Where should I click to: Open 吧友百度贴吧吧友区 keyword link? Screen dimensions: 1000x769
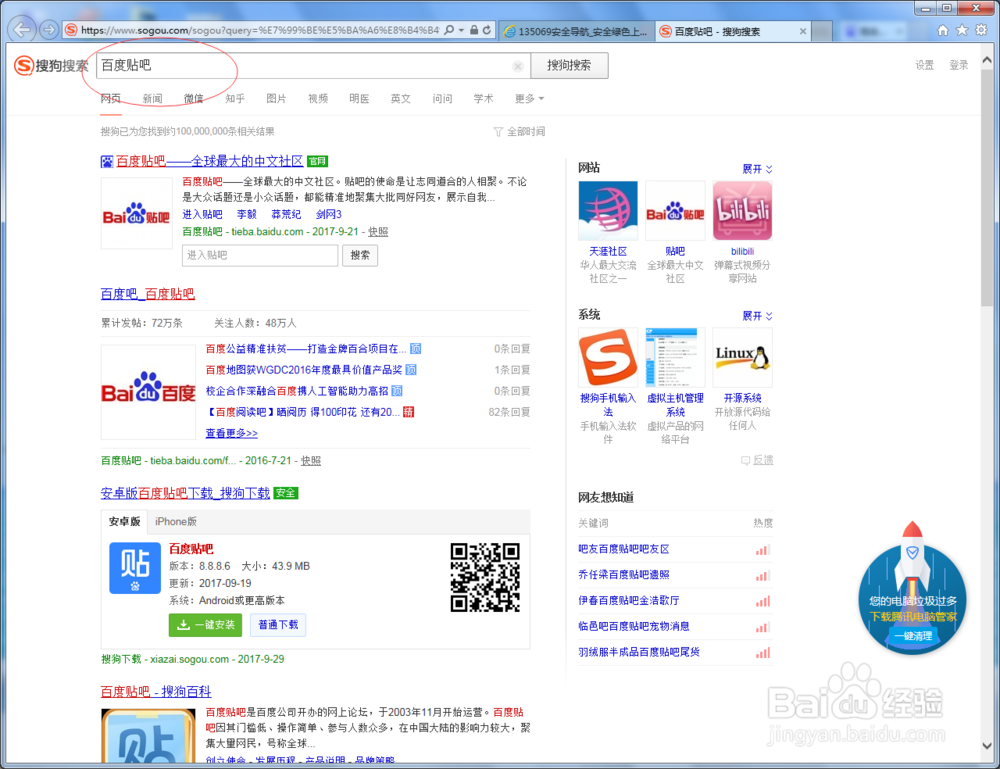click(624, 549)
